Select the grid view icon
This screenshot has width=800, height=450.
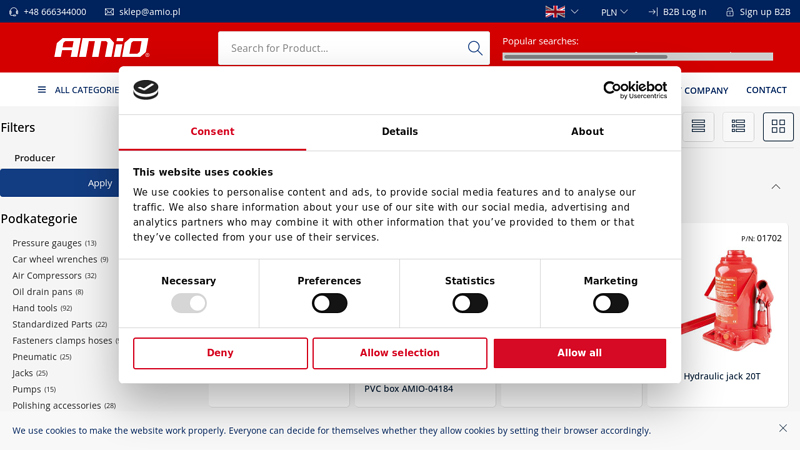pos(778,127)
